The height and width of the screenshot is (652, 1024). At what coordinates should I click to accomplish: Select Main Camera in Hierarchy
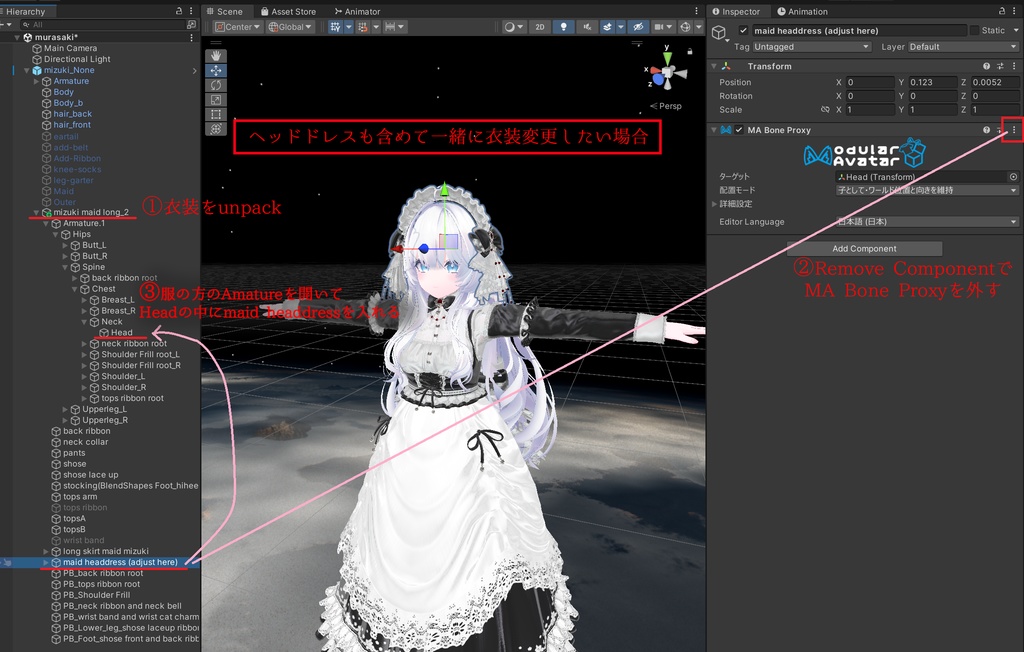tap(71, 48)
